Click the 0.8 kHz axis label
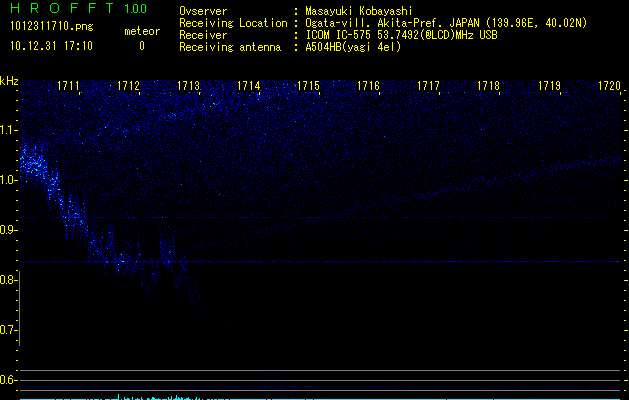This screenshot has height=400, width=629. pos(9,280)
